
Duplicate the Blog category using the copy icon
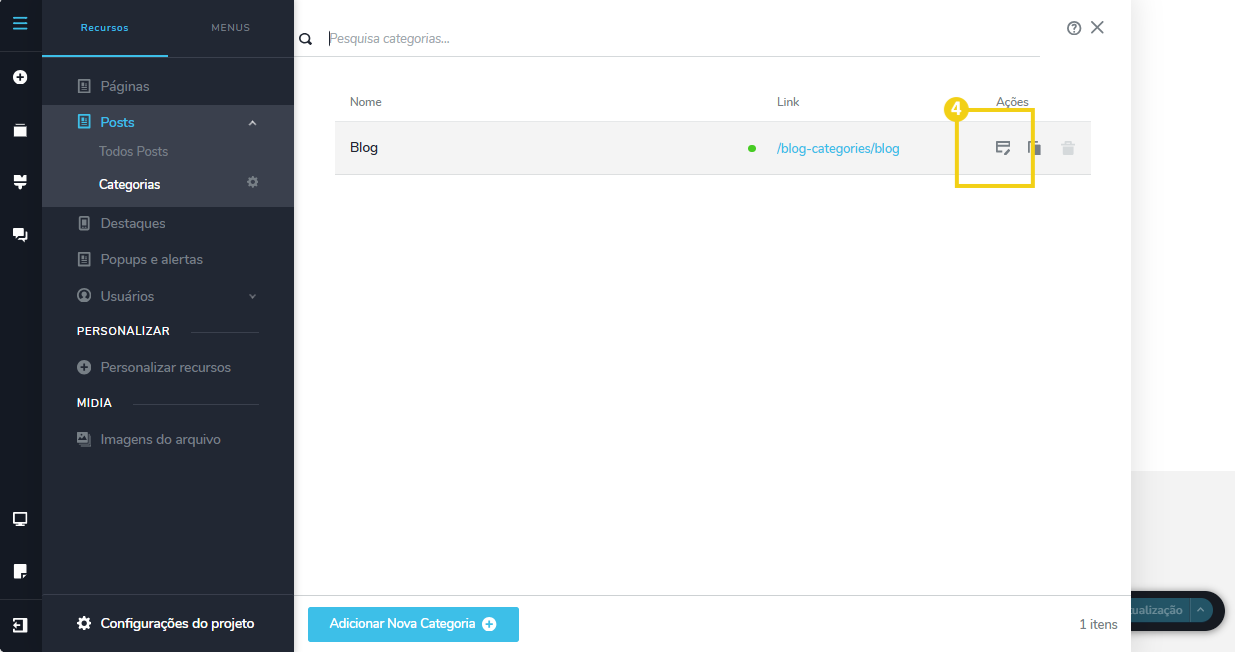pyautogui.click(x=1035, y=147)
